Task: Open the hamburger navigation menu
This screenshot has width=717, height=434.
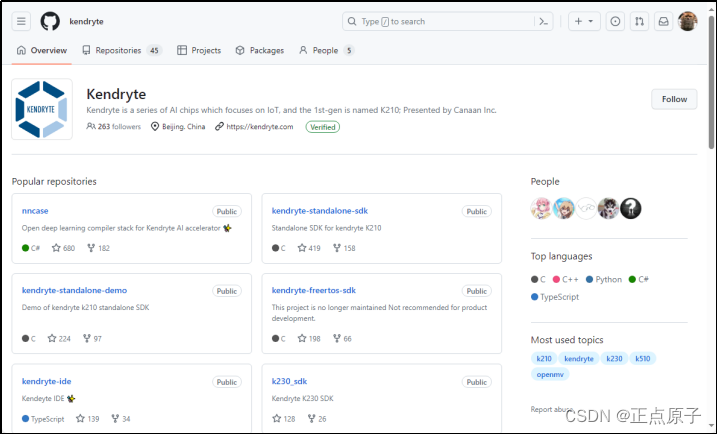Action: tap(21, 21)
